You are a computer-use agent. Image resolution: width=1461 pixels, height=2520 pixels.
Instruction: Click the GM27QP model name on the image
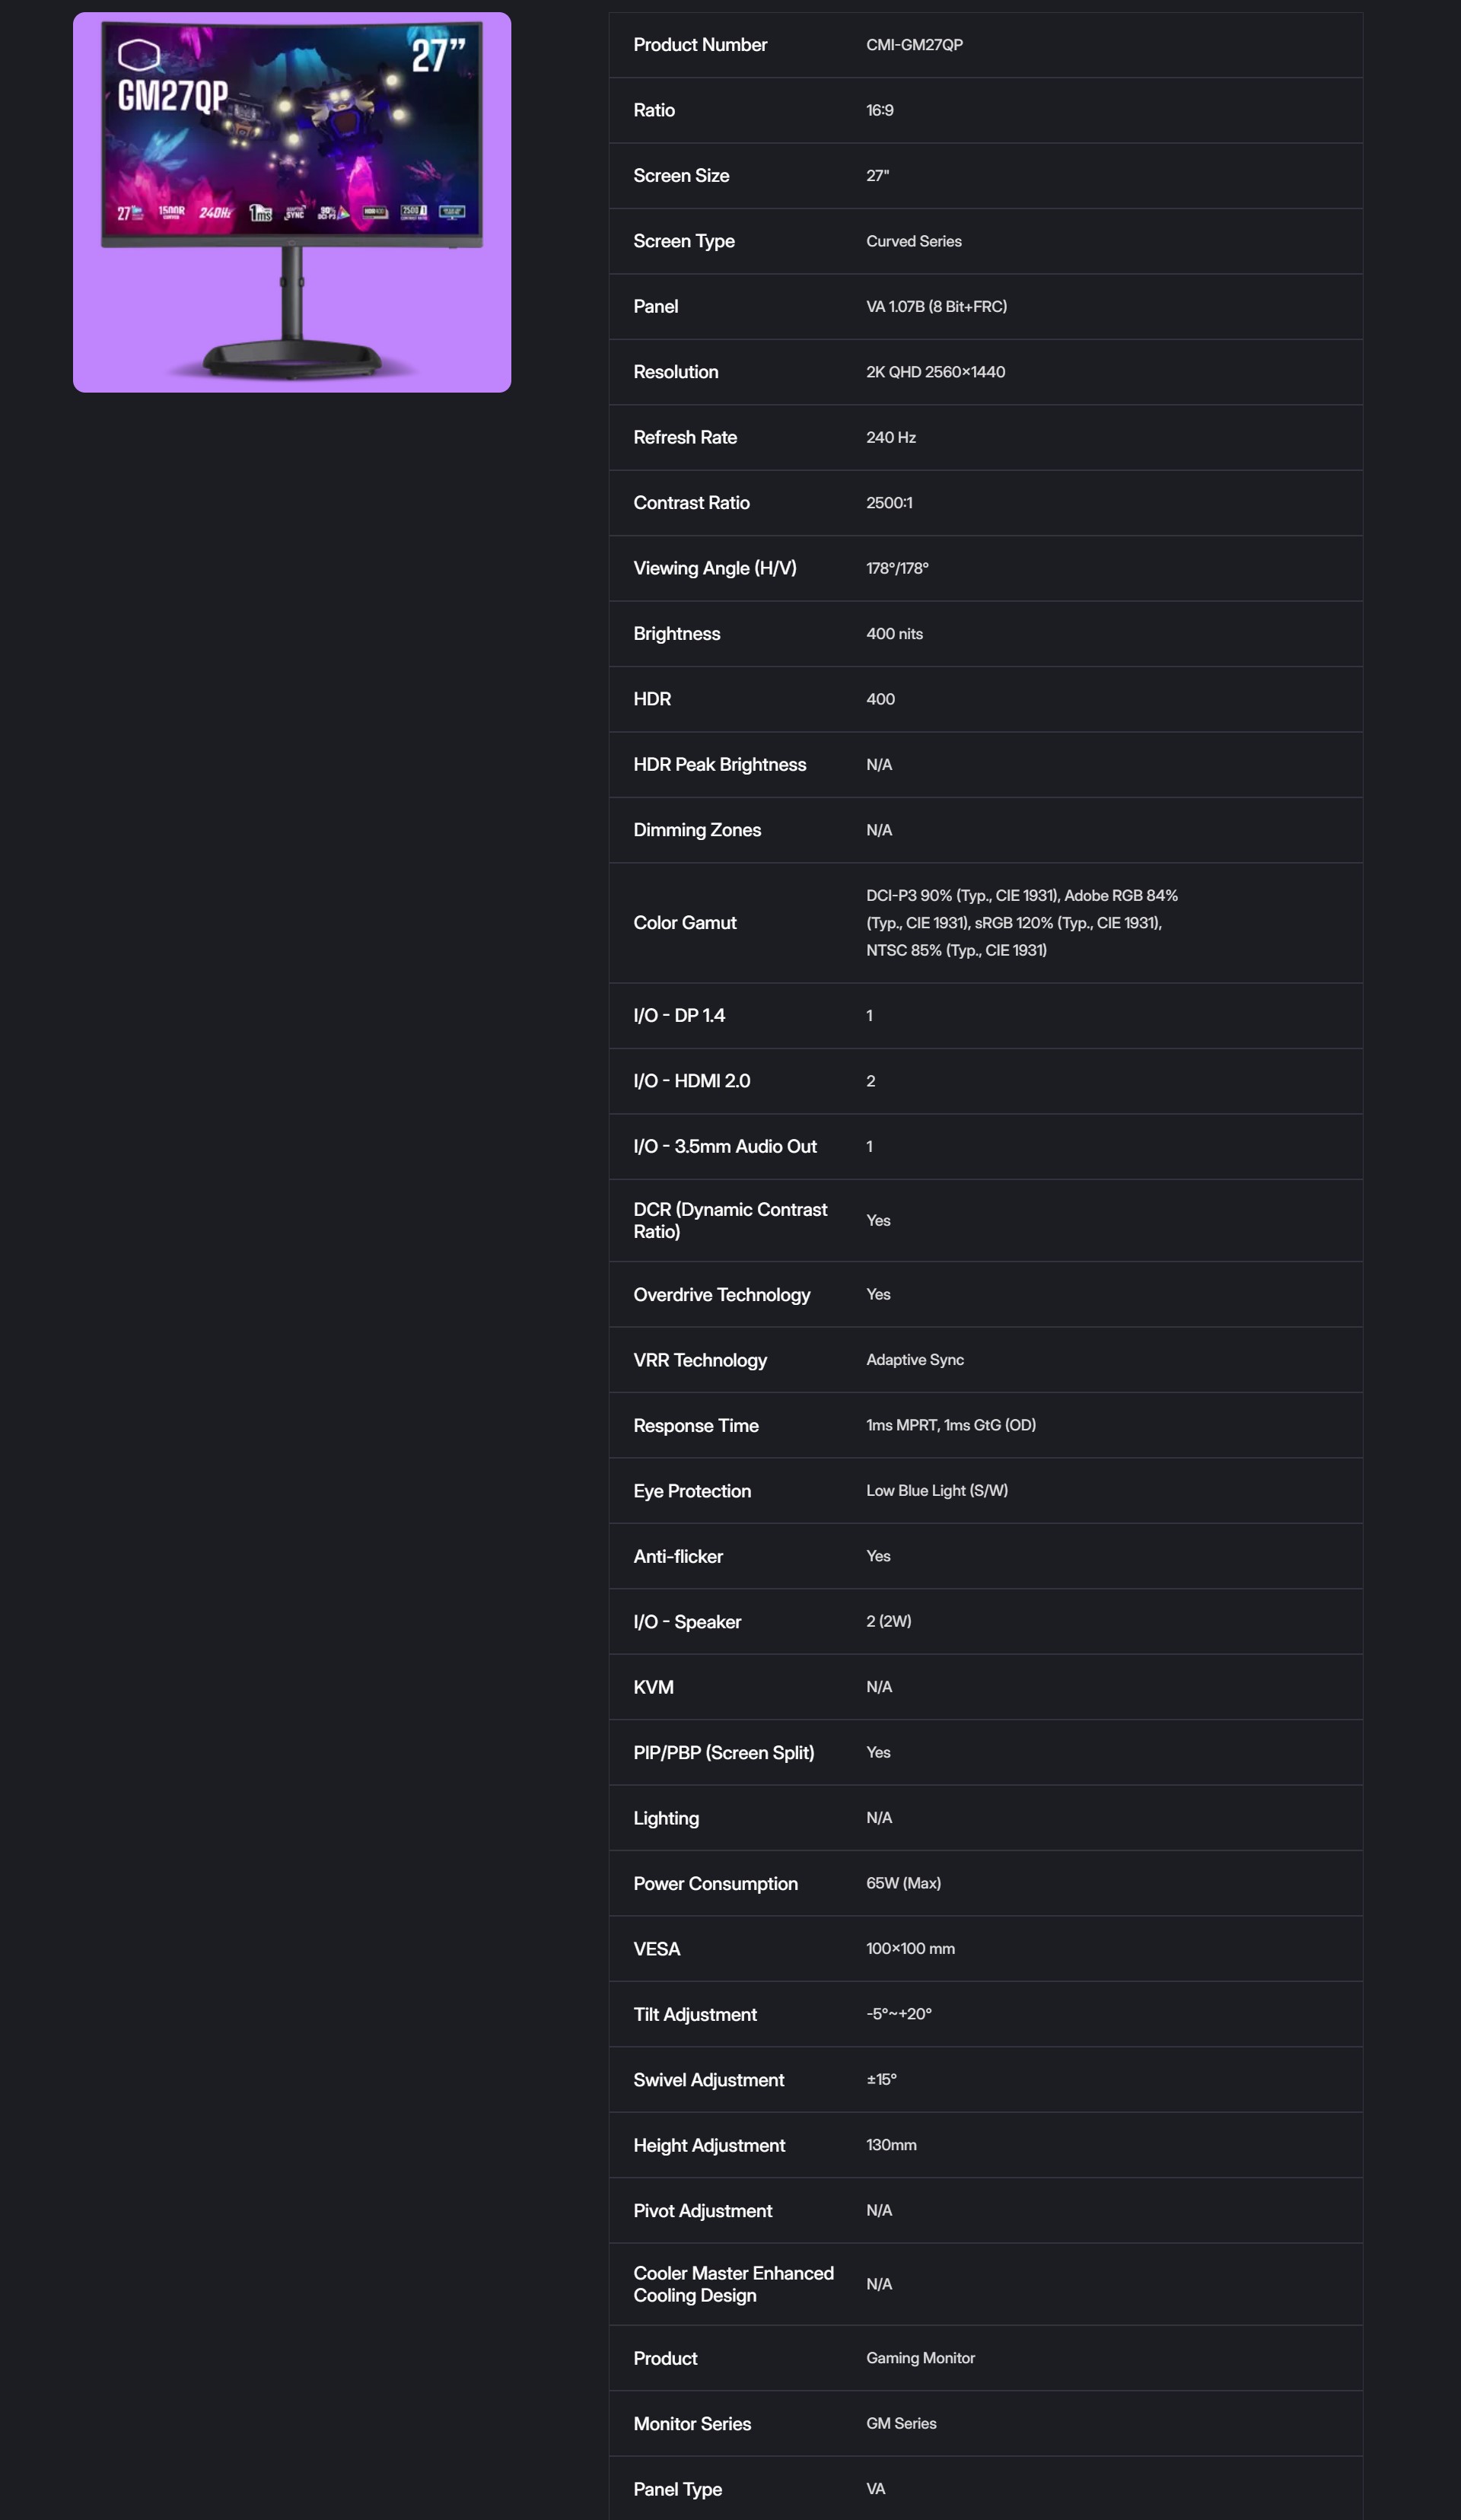(x=173, y=96)
